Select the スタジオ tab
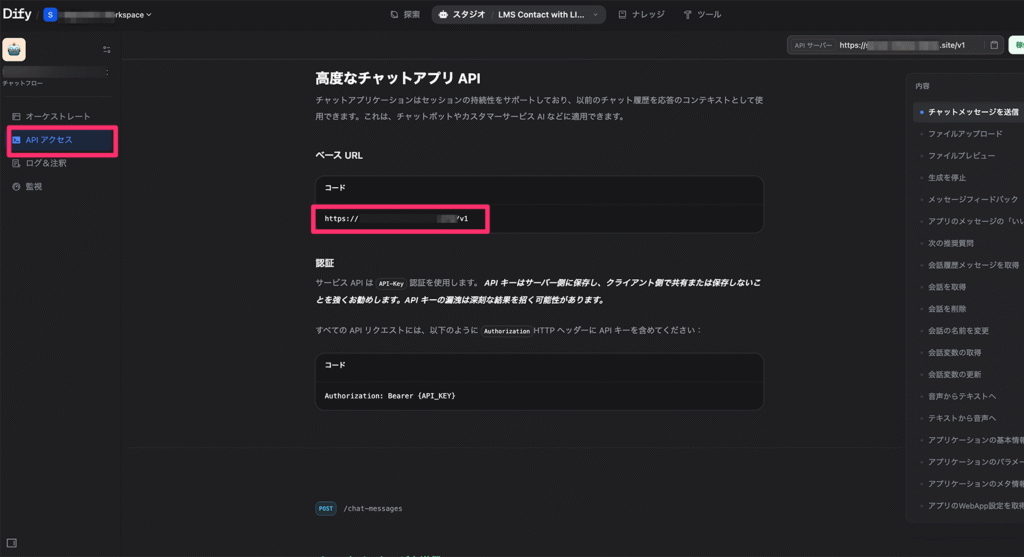The width and height of the screenshot is (1024, 557). point(462,14)
